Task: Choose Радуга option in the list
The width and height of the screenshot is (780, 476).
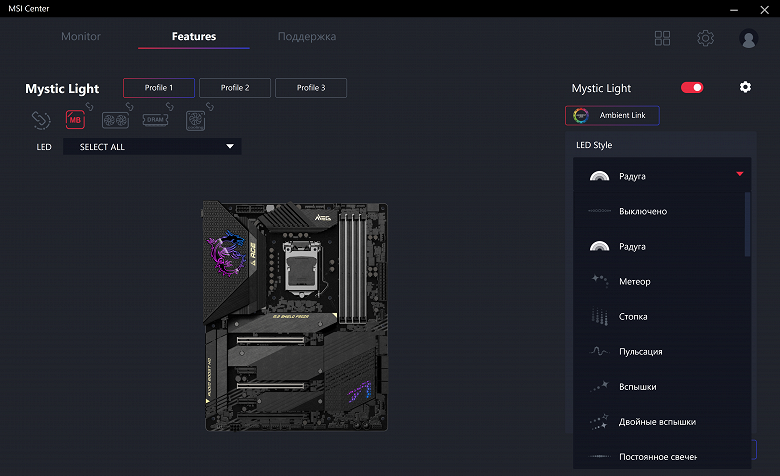Action: click(659, 246)
